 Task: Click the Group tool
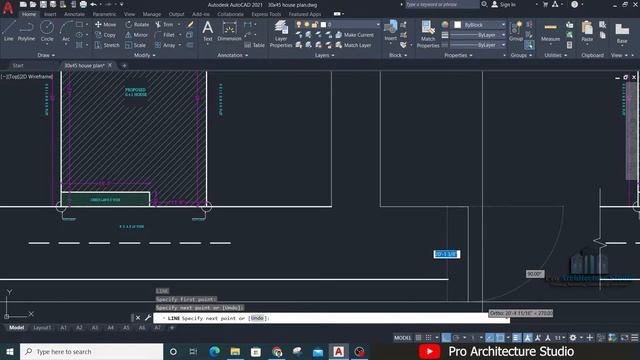(516, 31)
